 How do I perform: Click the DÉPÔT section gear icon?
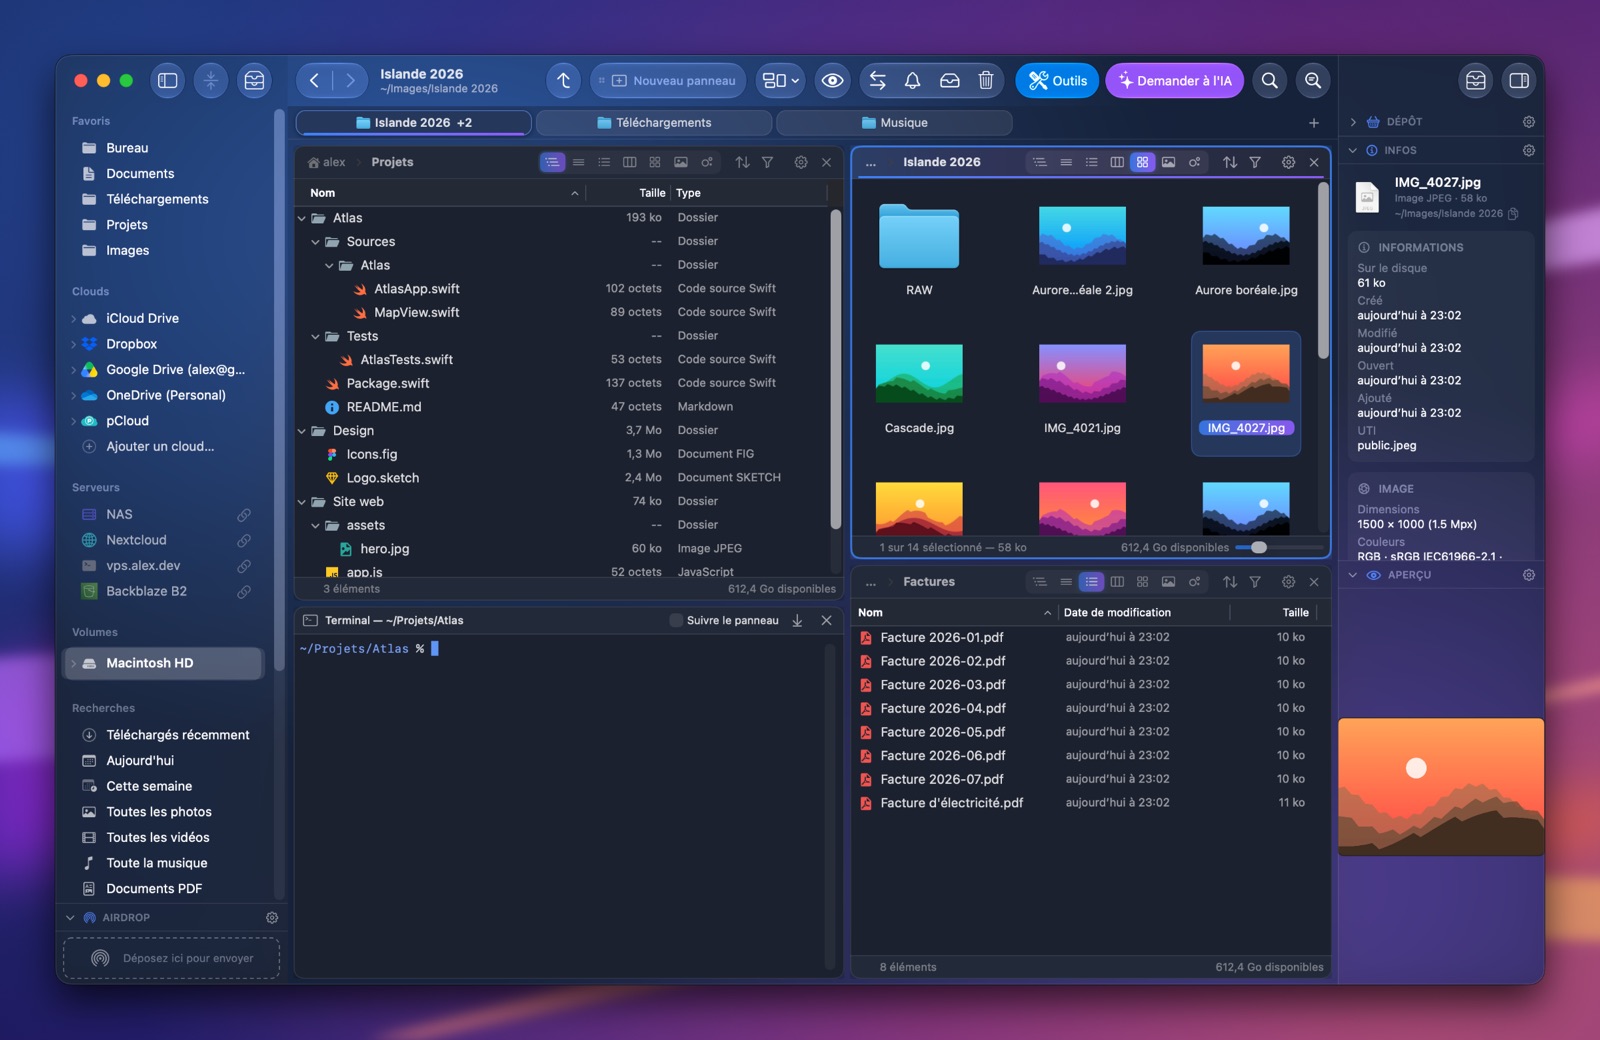pyautogui.click(x=1528, y=122)
